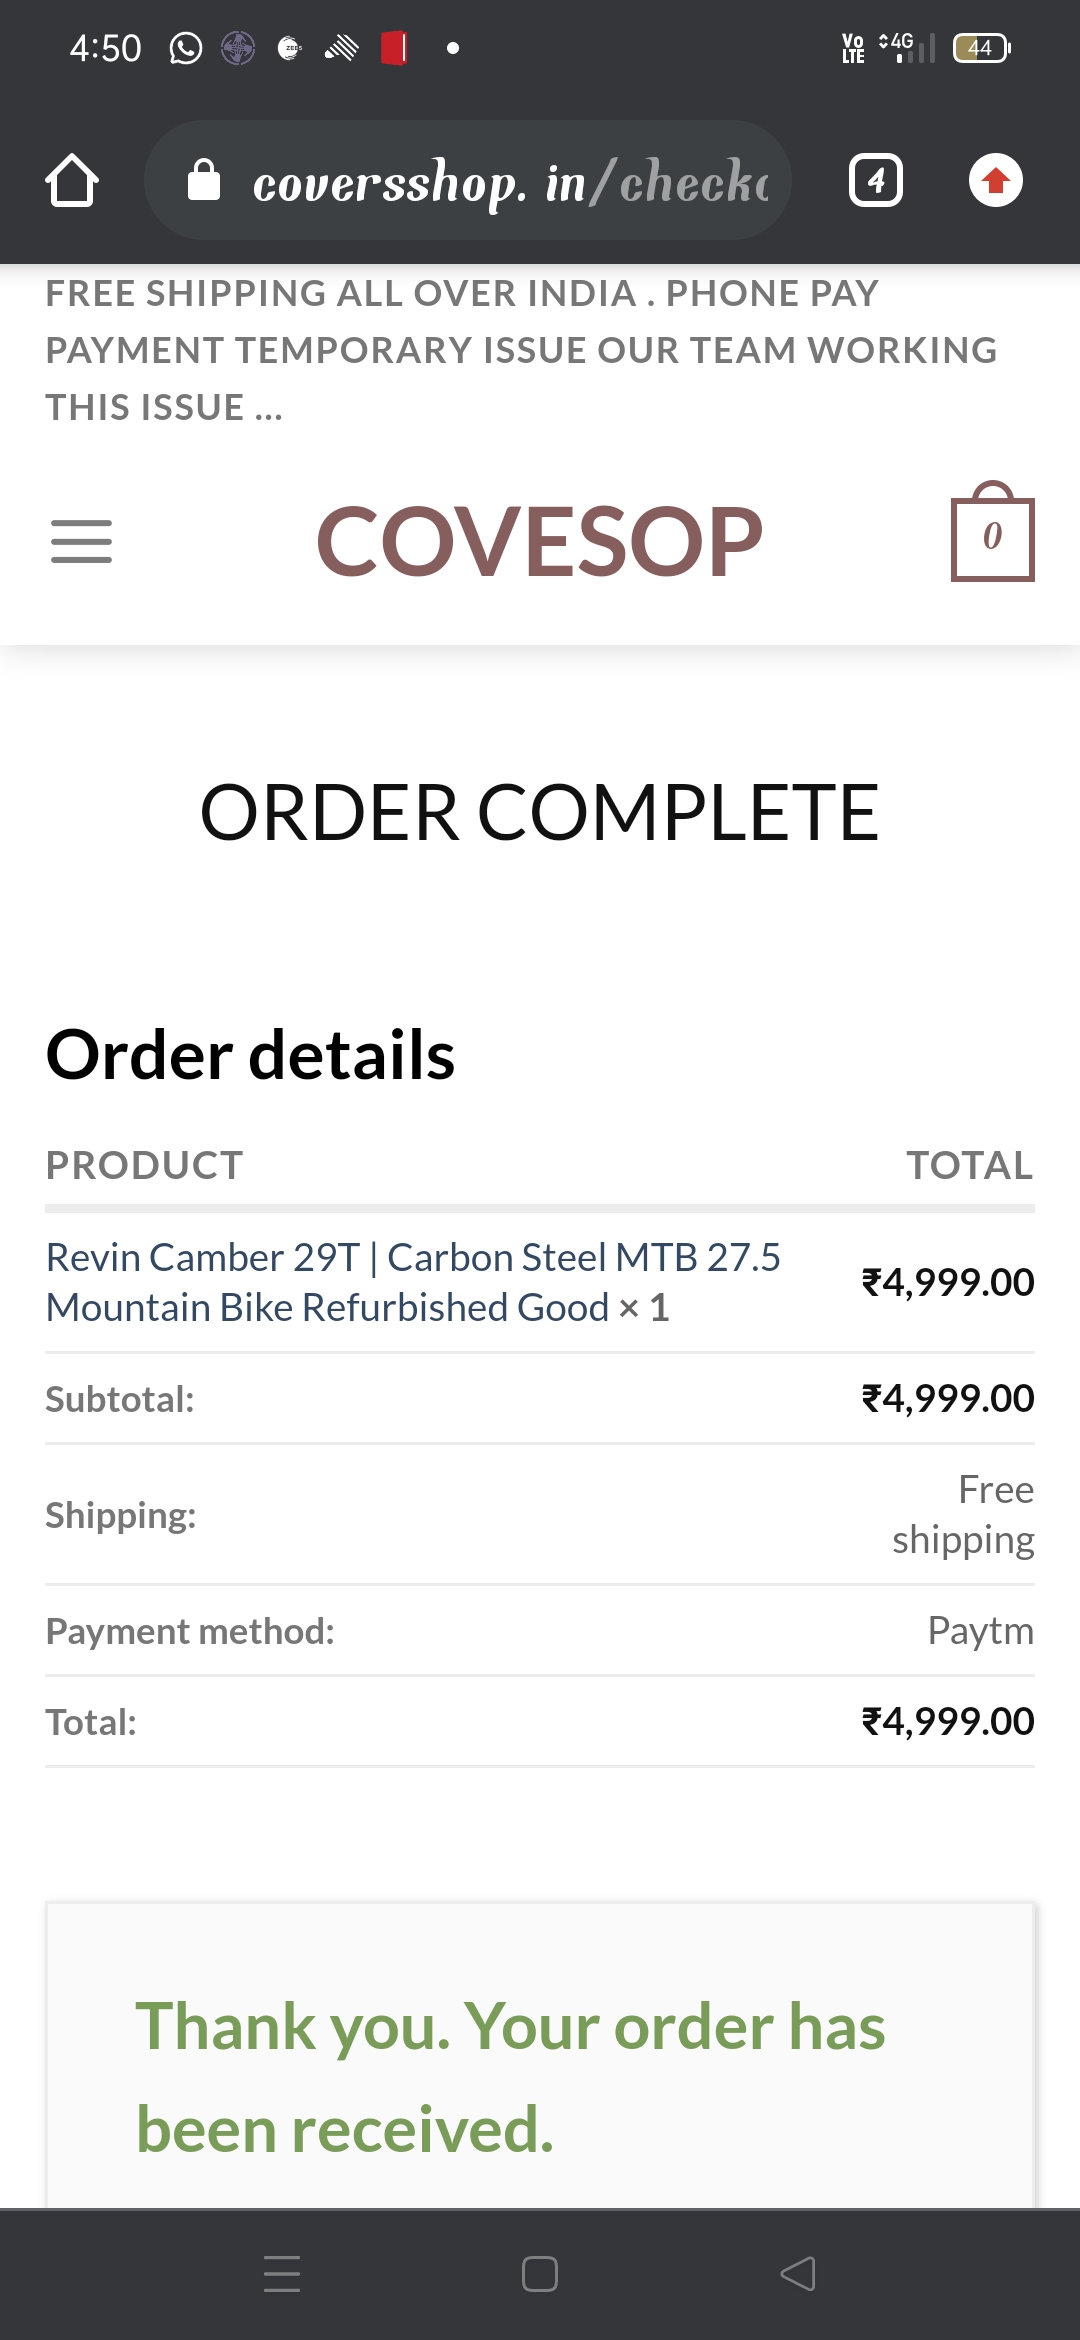Tap the browser home icon

(x=72, y=181)
